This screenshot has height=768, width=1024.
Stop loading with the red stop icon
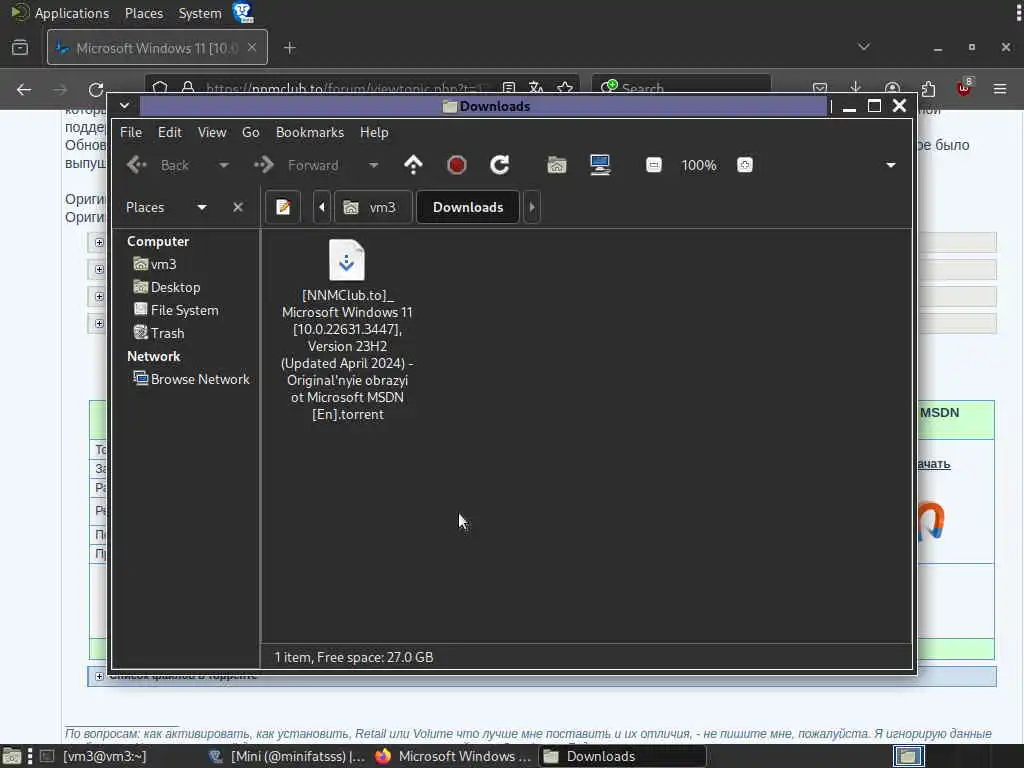(456, 165)
